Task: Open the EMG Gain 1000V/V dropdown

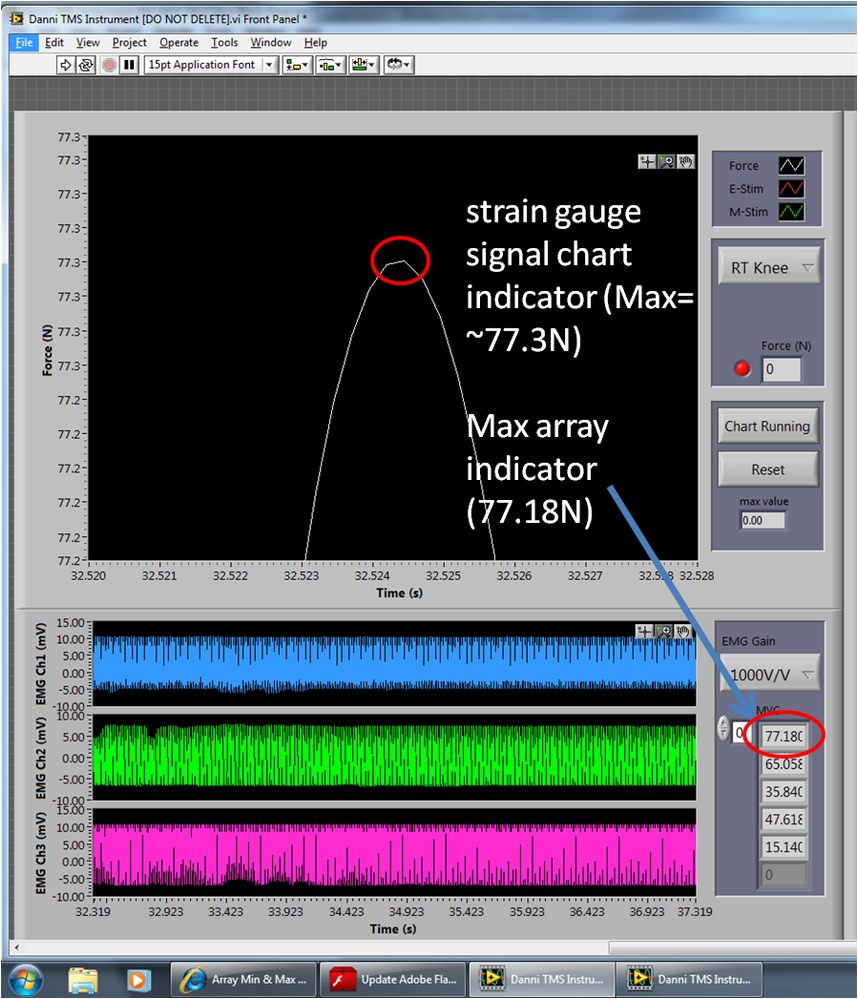Action: click(769, 675)
